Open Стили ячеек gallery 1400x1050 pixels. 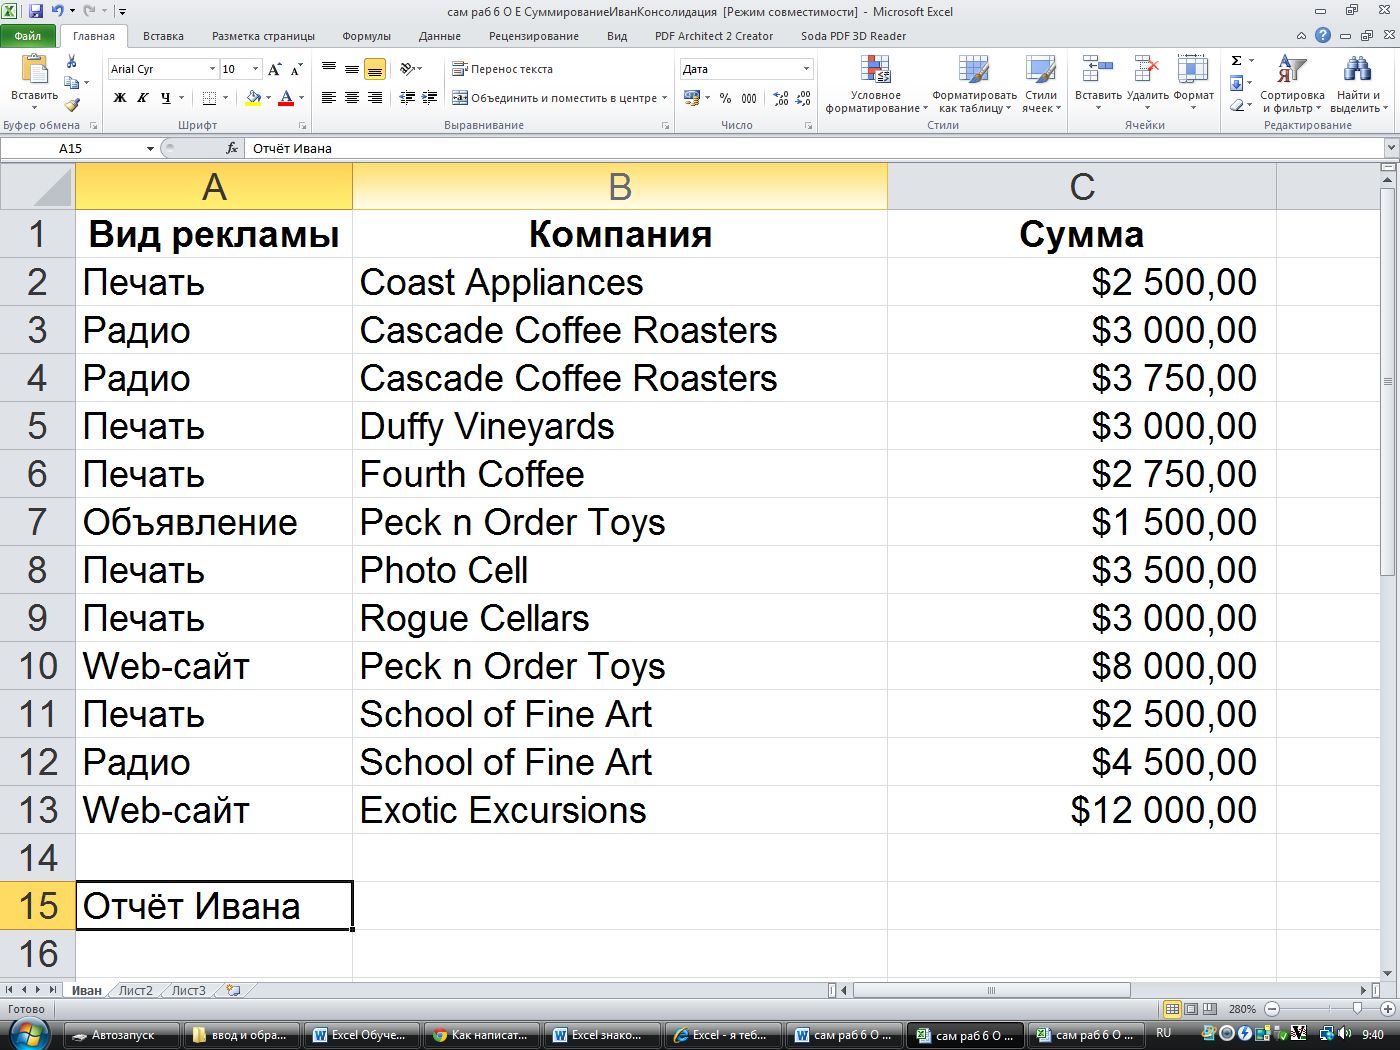[1041, 84]
